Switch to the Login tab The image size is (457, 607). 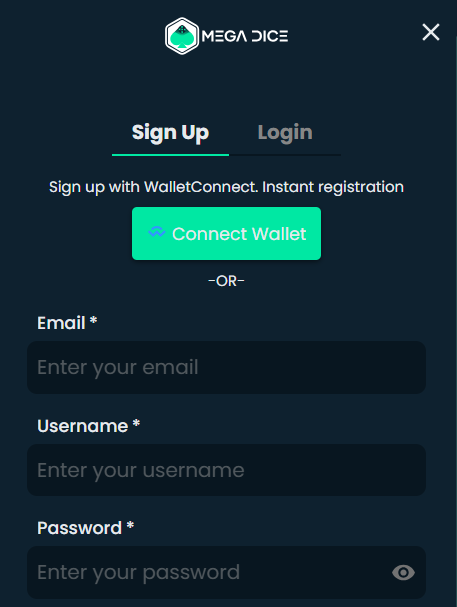(x=285, y=133)
